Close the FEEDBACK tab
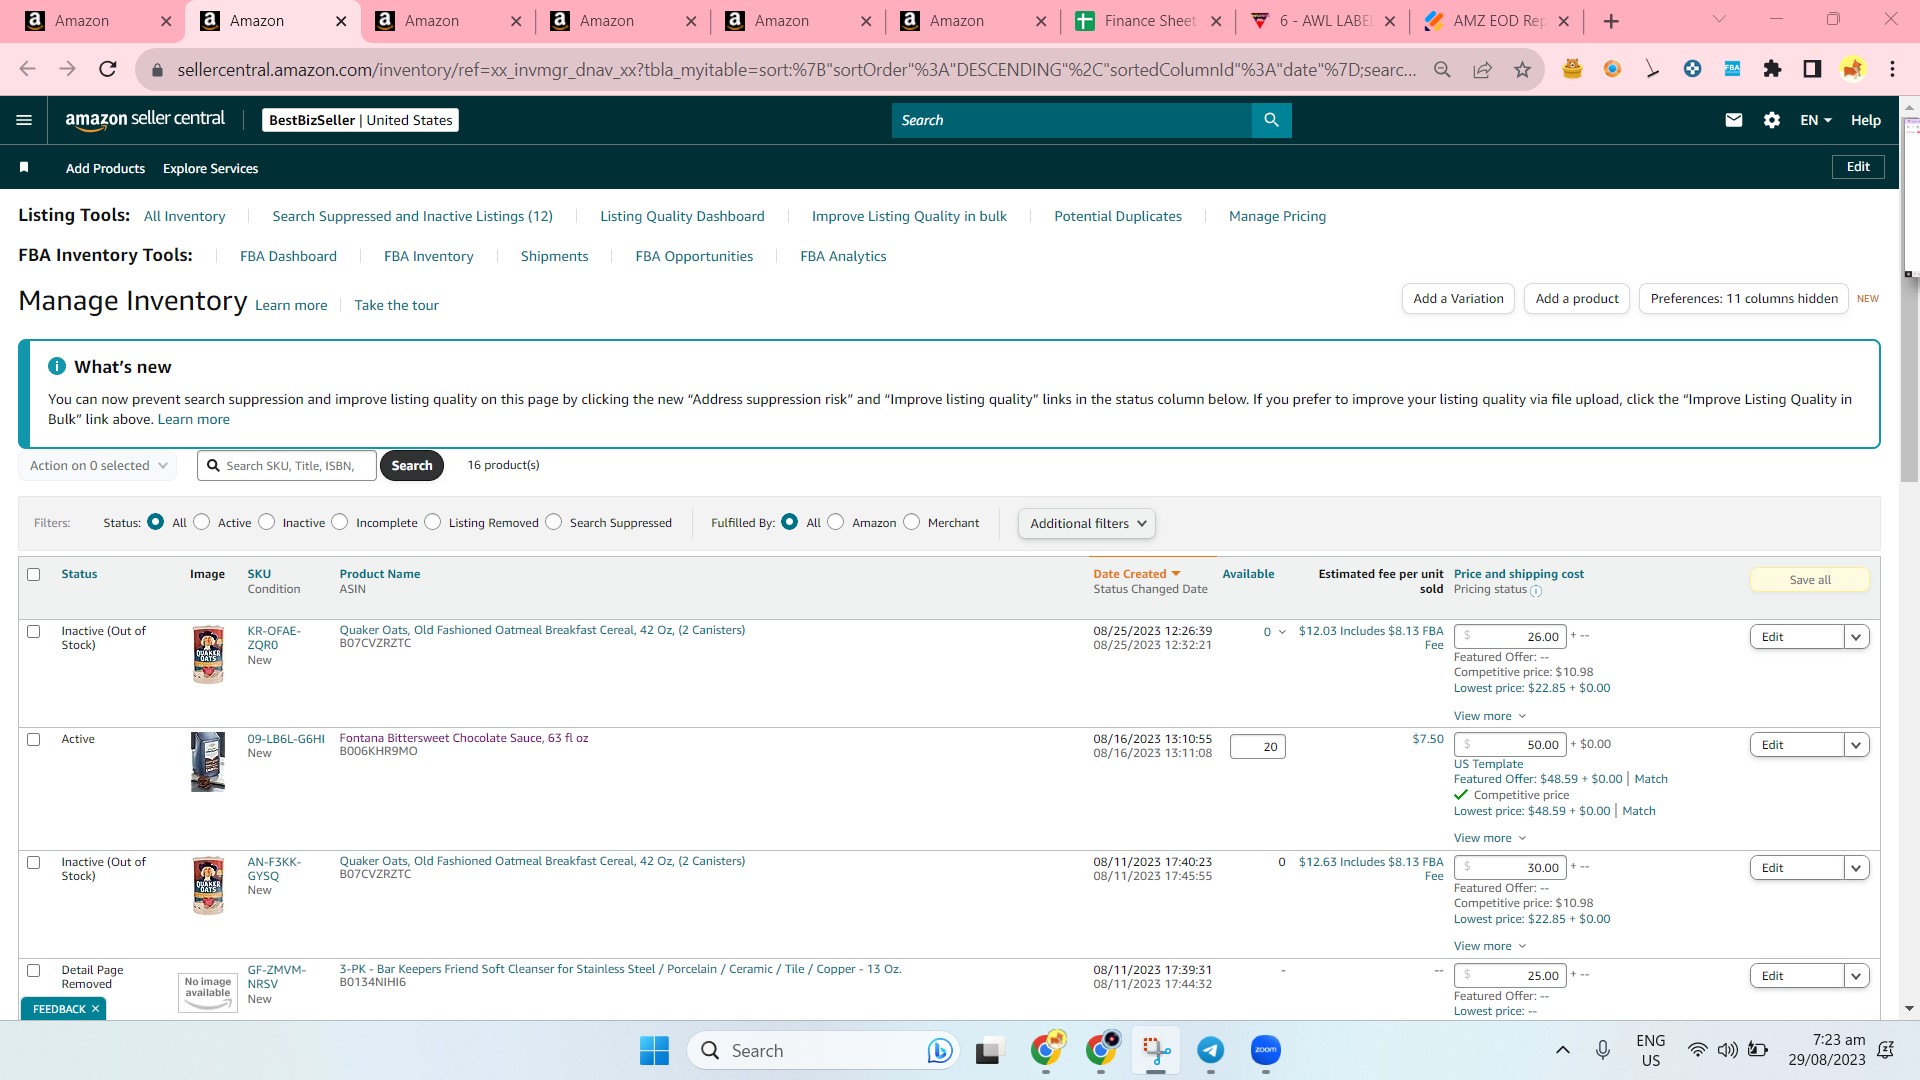Image resolution: width=1920 pixels, height=1080 pixels. tap(95, 1009)
